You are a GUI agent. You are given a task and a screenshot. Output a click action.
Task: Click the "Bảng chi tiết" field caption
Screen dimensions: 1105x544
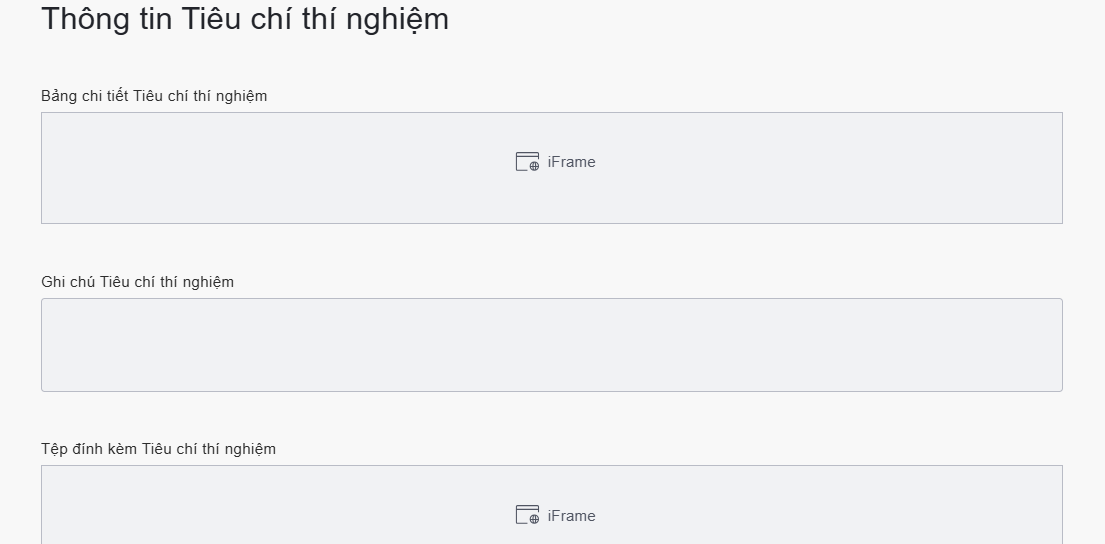tap(85, 96)
